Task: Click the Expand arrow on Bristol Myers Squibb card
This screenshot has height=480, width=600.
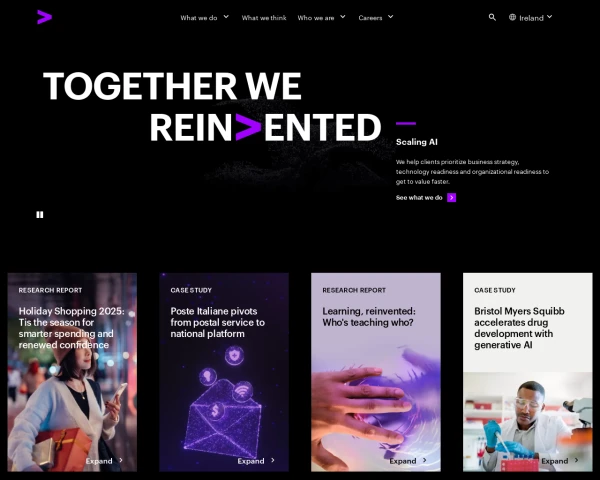Action: click(x=577, y=460)
